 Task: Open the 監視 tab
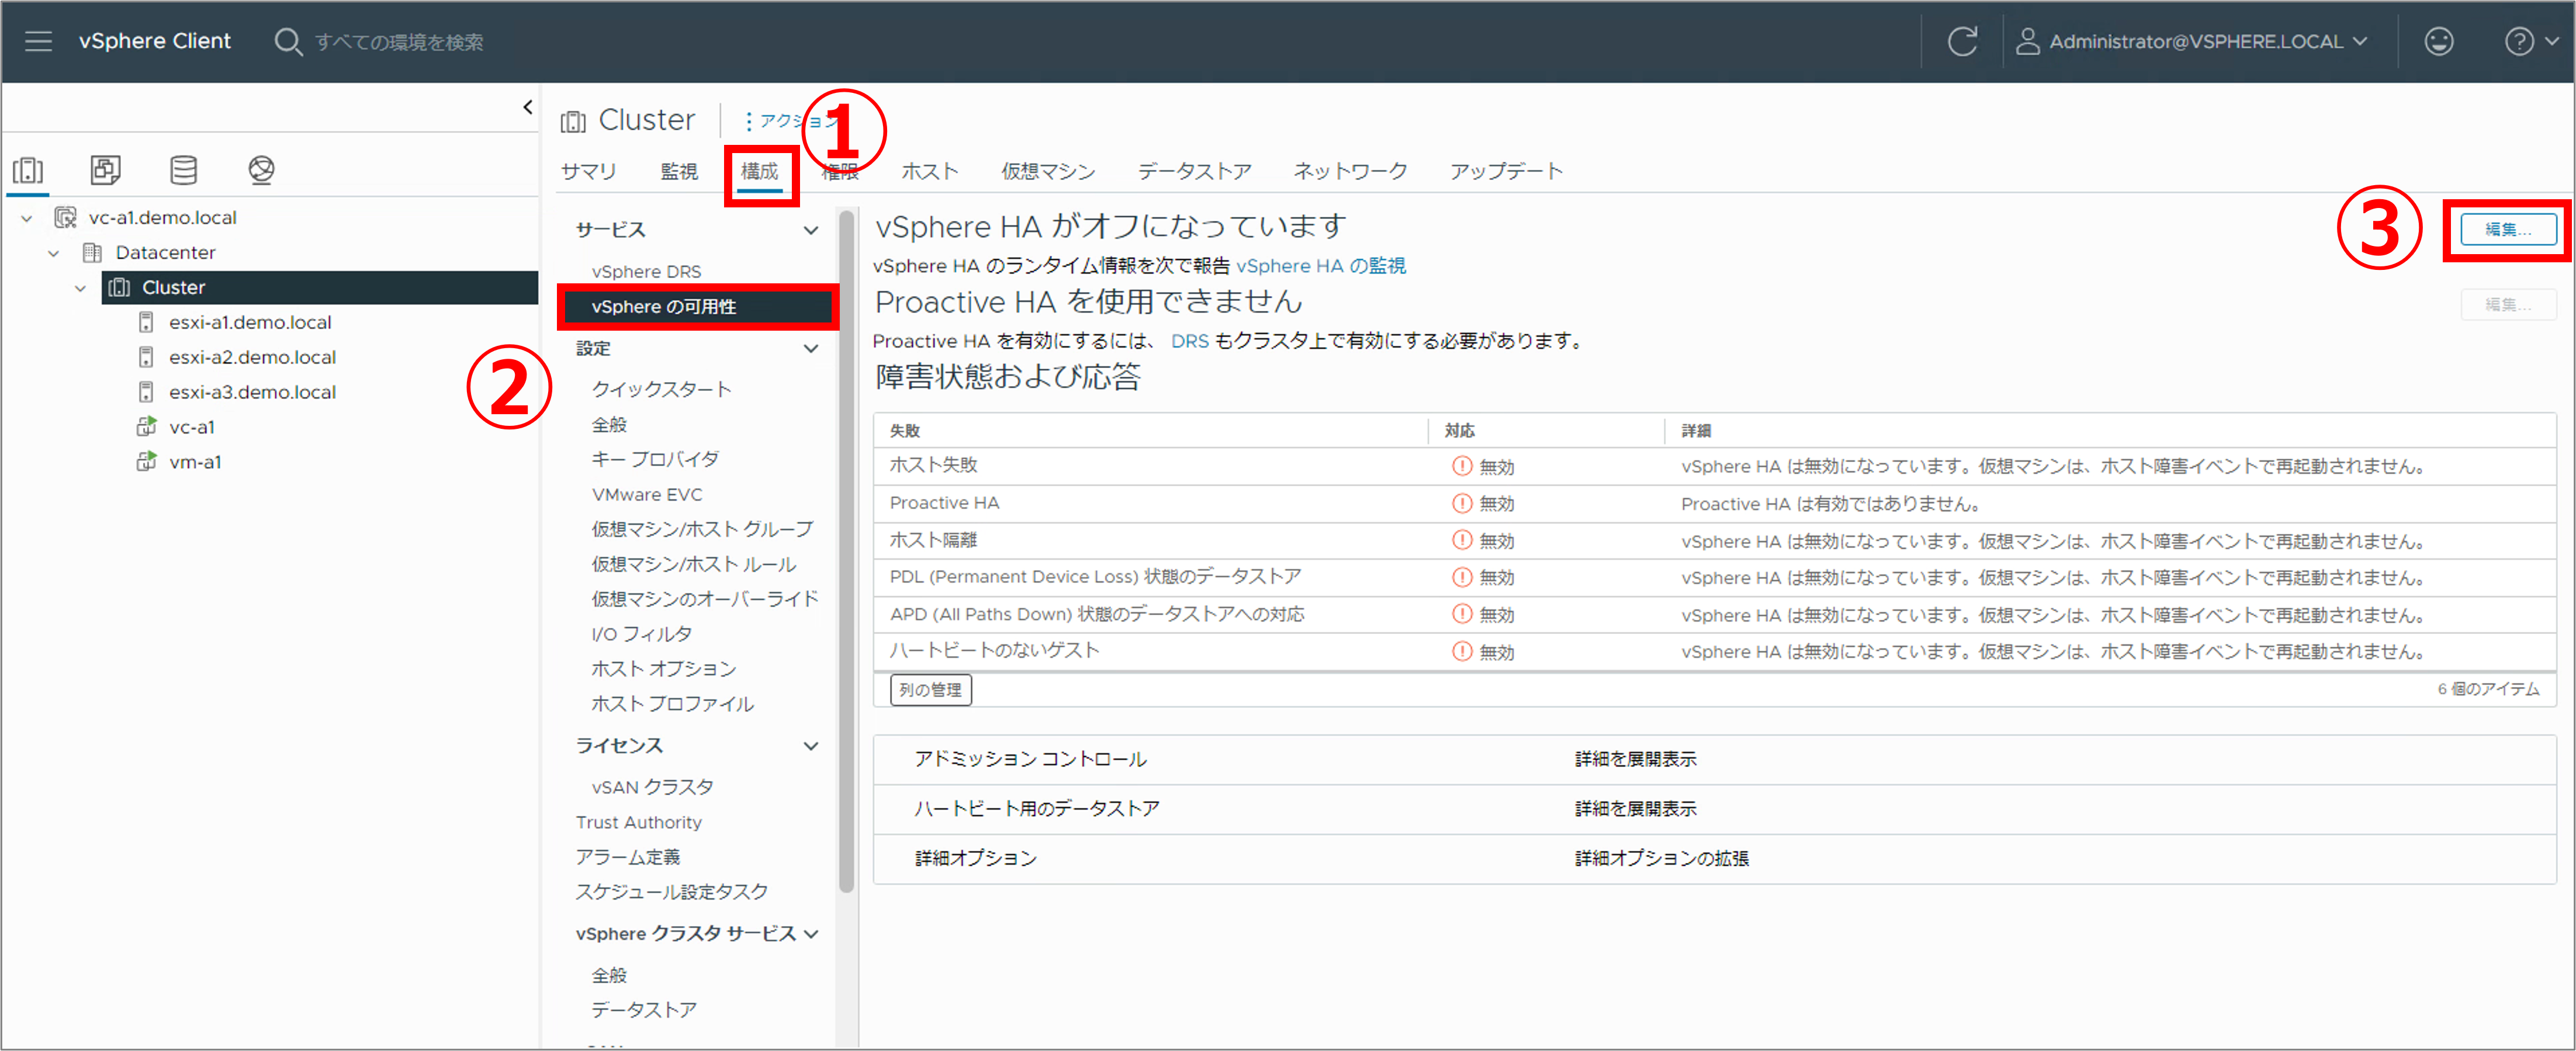coord(679,171)
